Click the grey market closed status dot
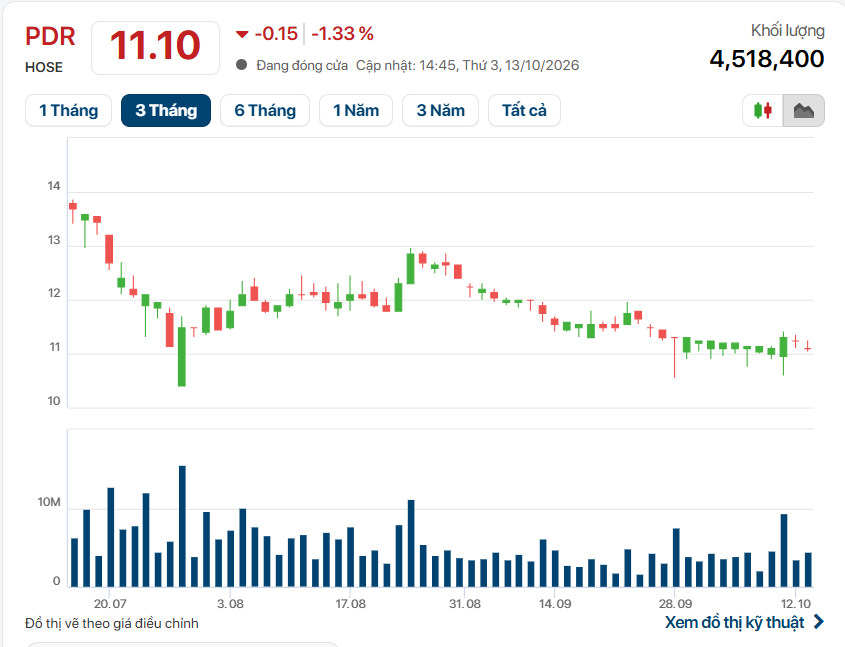The image size is (845, 647). tap(241, 65)
